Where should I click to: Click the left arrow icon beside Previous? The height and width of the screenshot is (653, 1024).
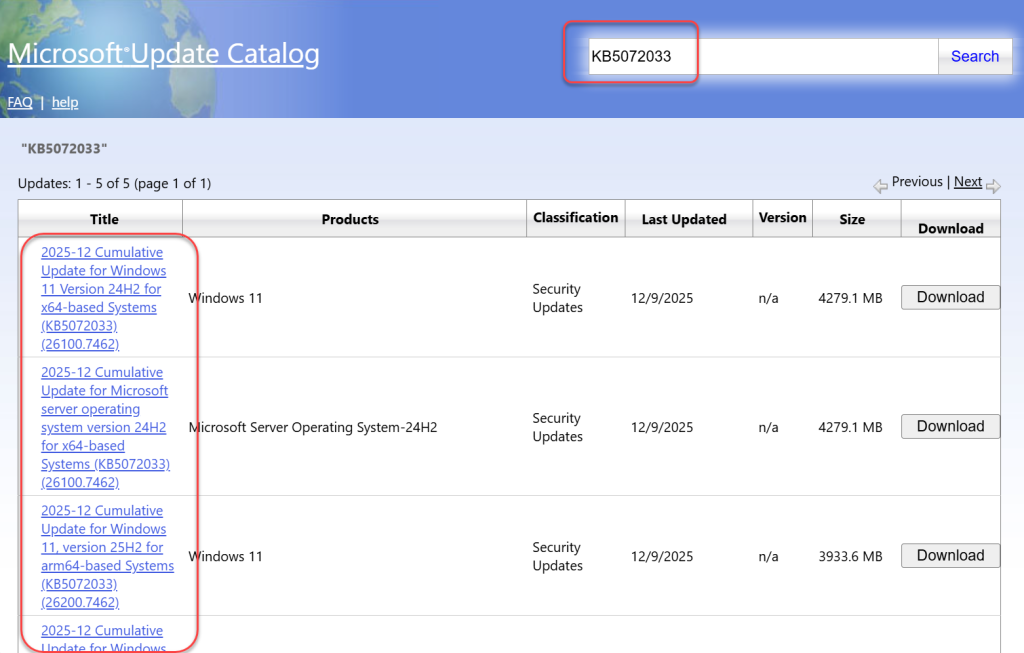point(880,186)
